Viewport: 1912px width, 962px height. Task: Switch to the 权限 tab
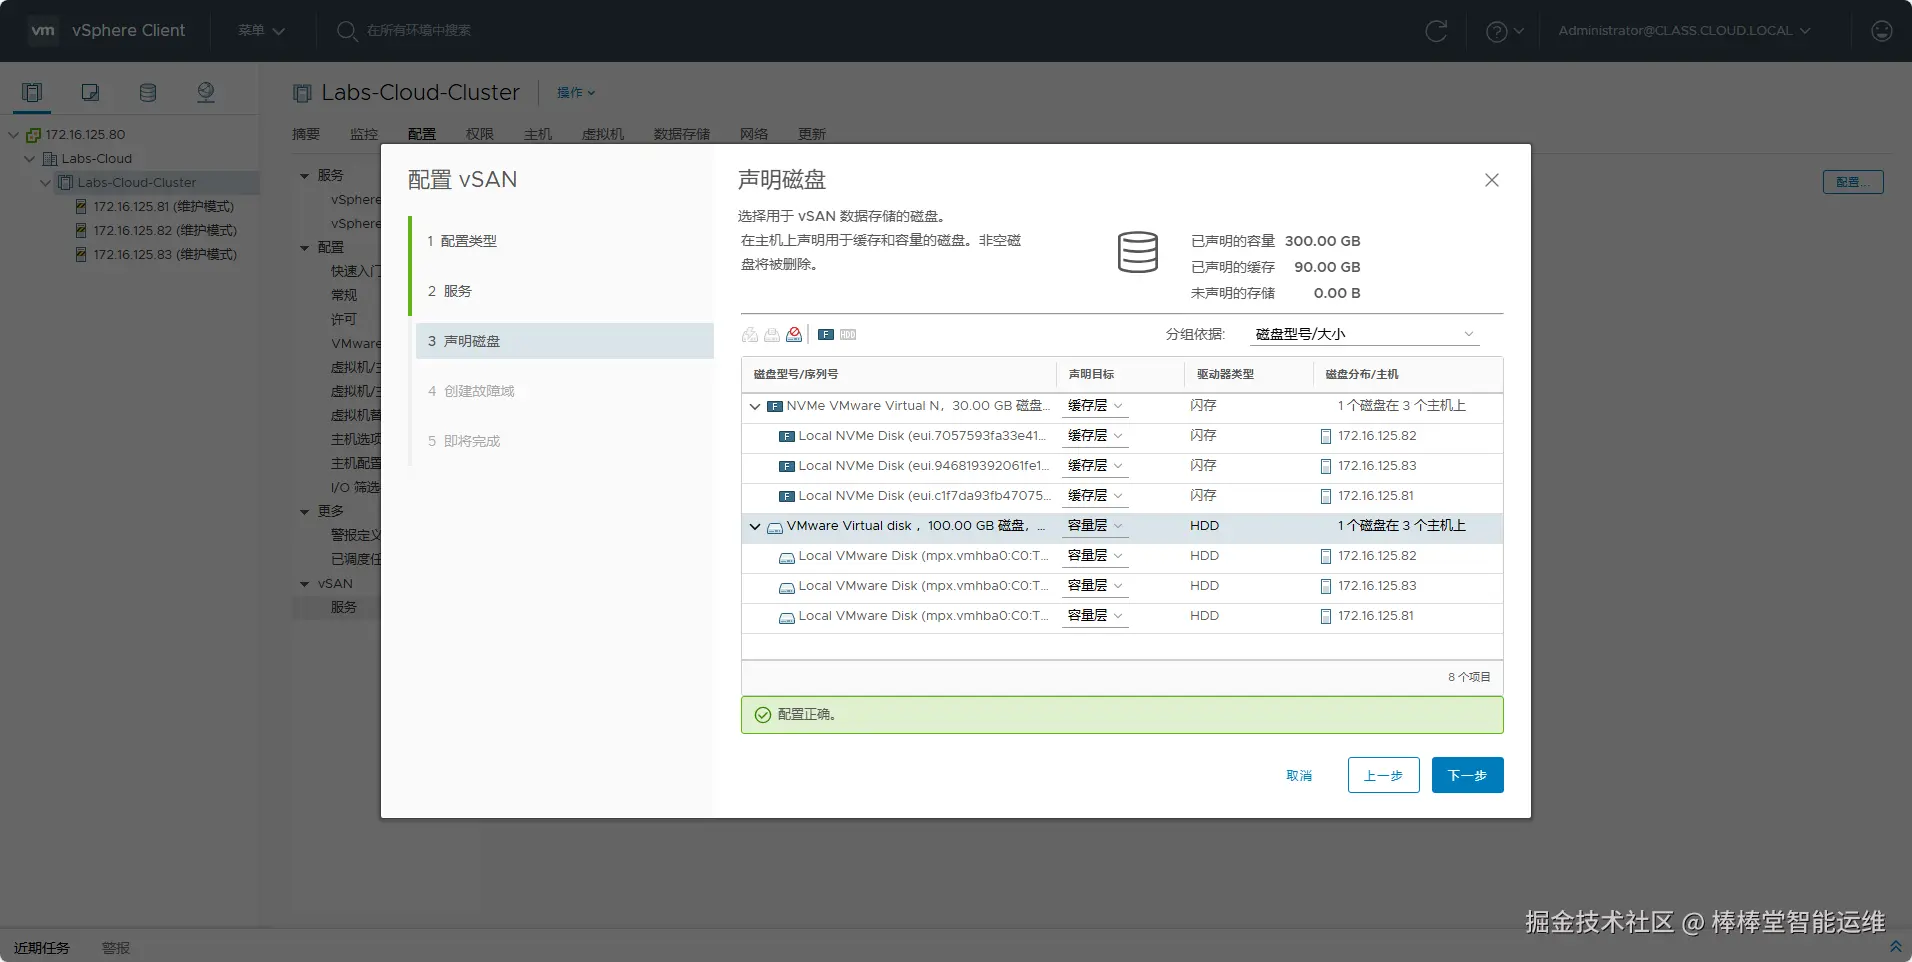(480, 134)
